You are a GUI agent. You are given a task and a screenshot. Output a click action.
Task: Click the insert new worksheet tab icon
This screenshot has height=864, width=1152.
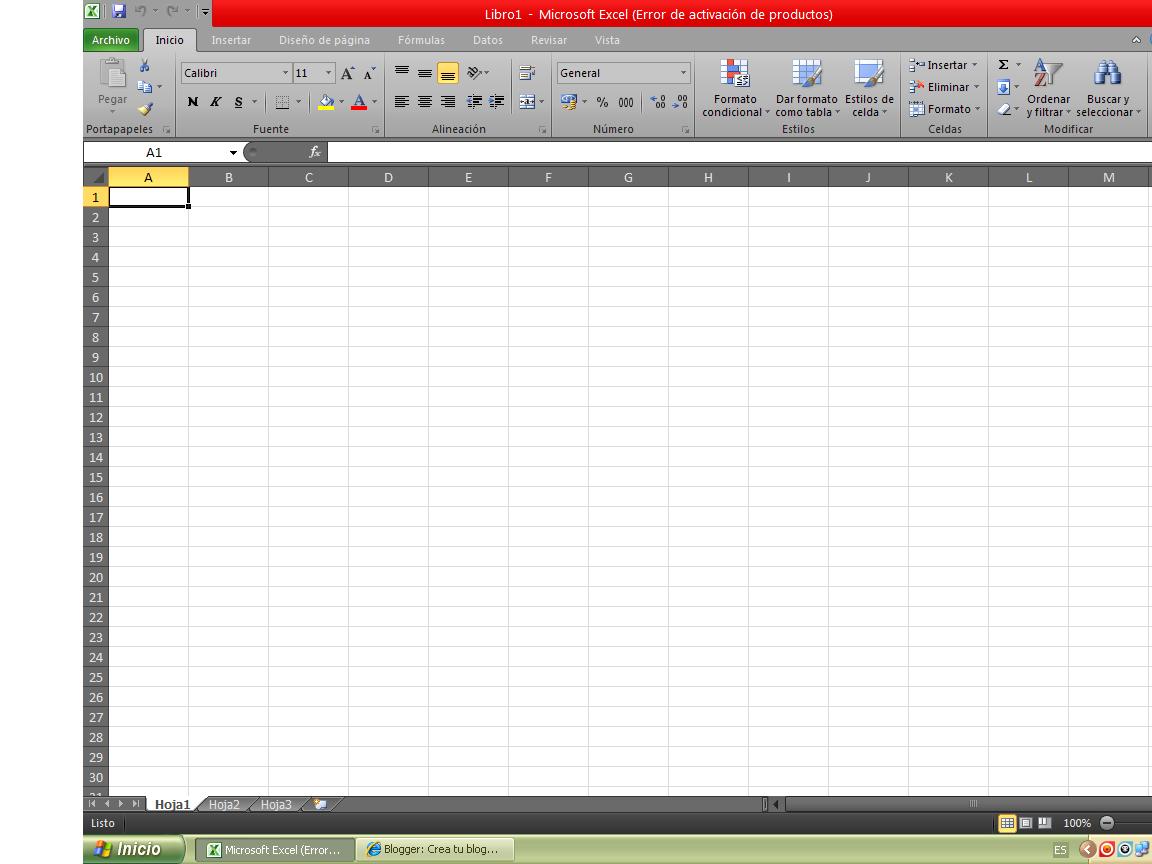point(320,804)
